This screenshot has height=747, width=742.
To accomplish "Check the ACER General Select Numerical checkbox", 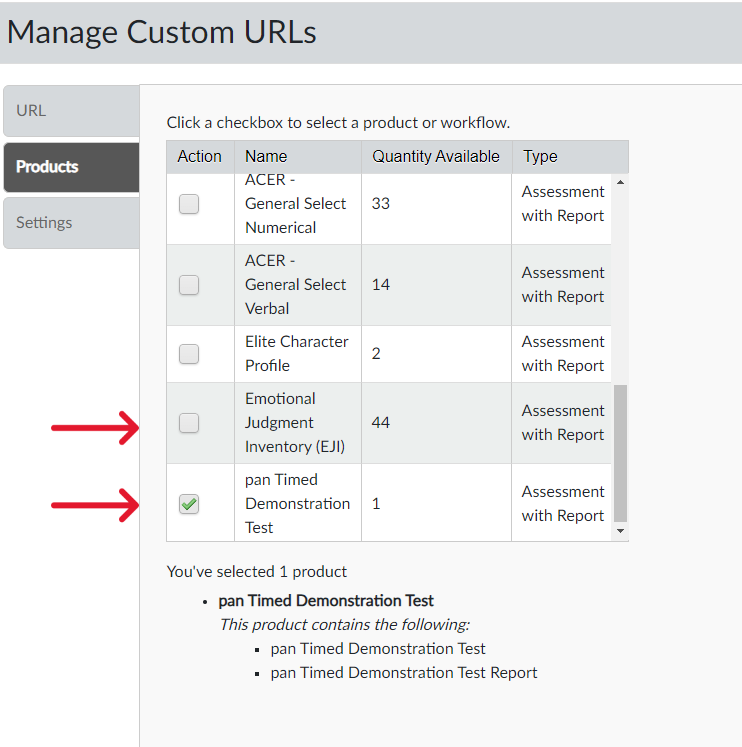I will (x=189, y=204).
